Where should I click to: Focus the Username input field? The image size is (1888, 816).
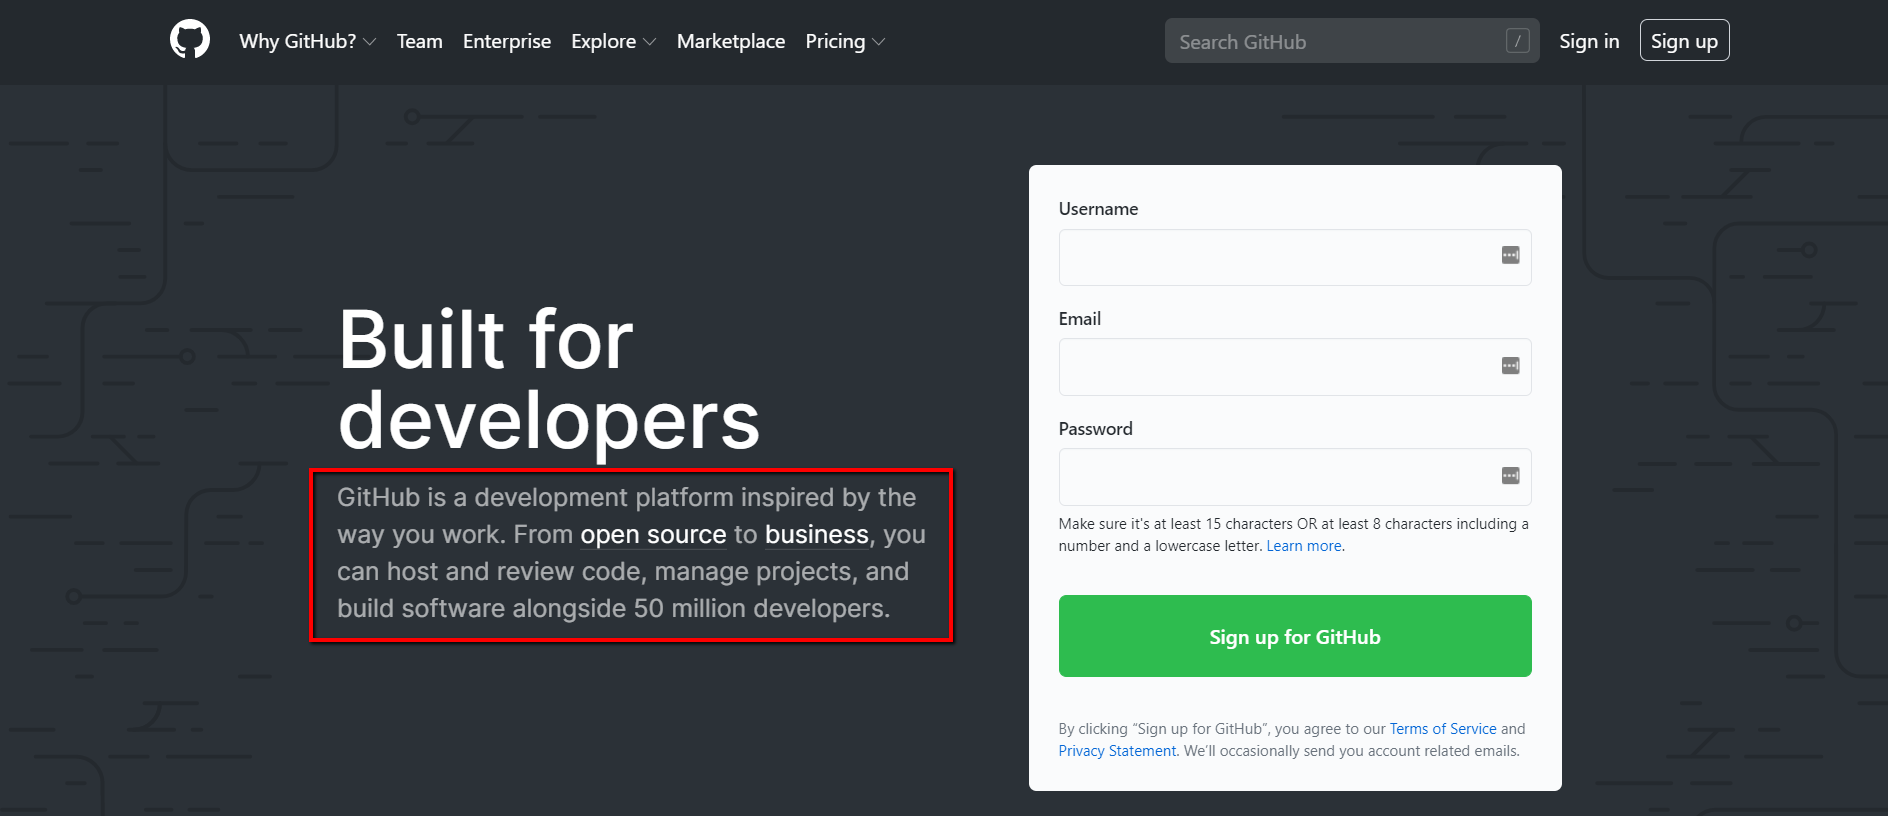1294,257
